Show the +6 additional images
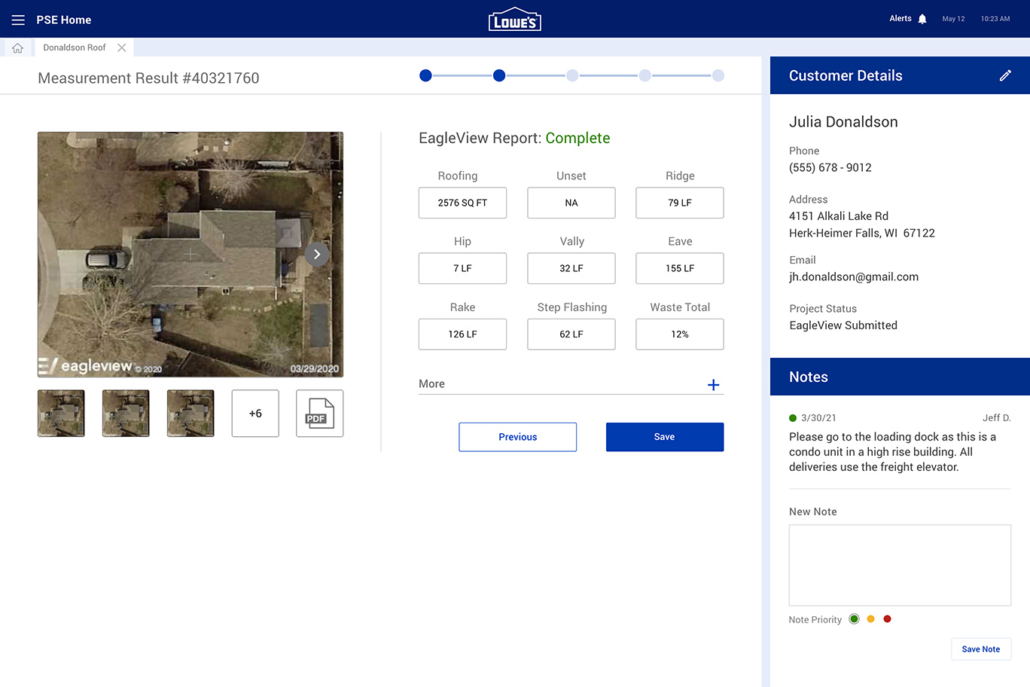 point(255,413)
